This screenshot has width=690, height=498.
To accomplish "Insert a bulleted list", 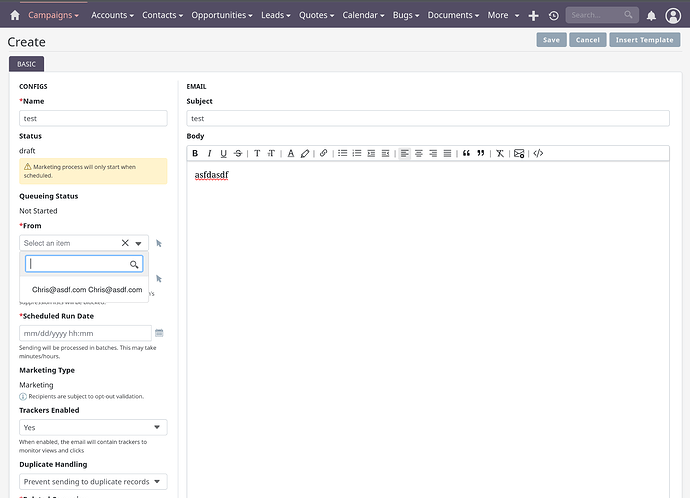I will point(342,153).
